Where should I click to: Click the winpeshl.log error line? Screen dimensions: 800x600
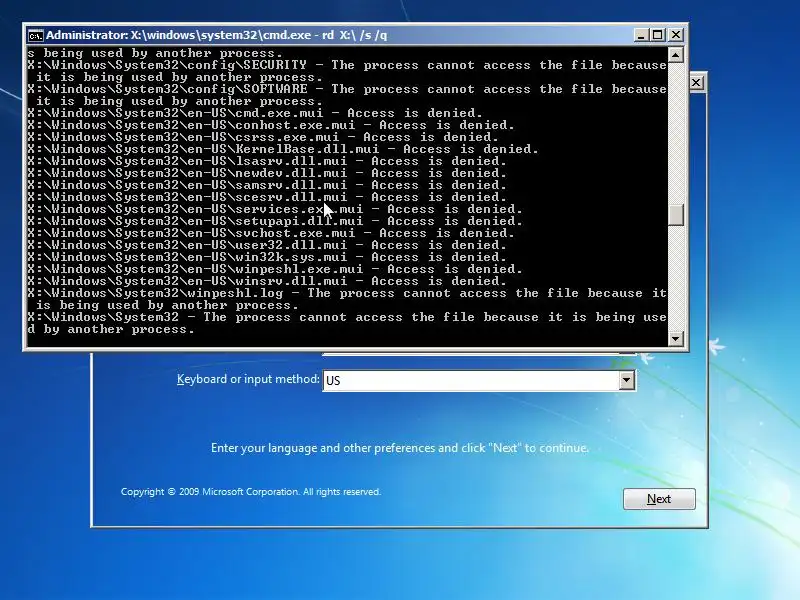point(347,299)
